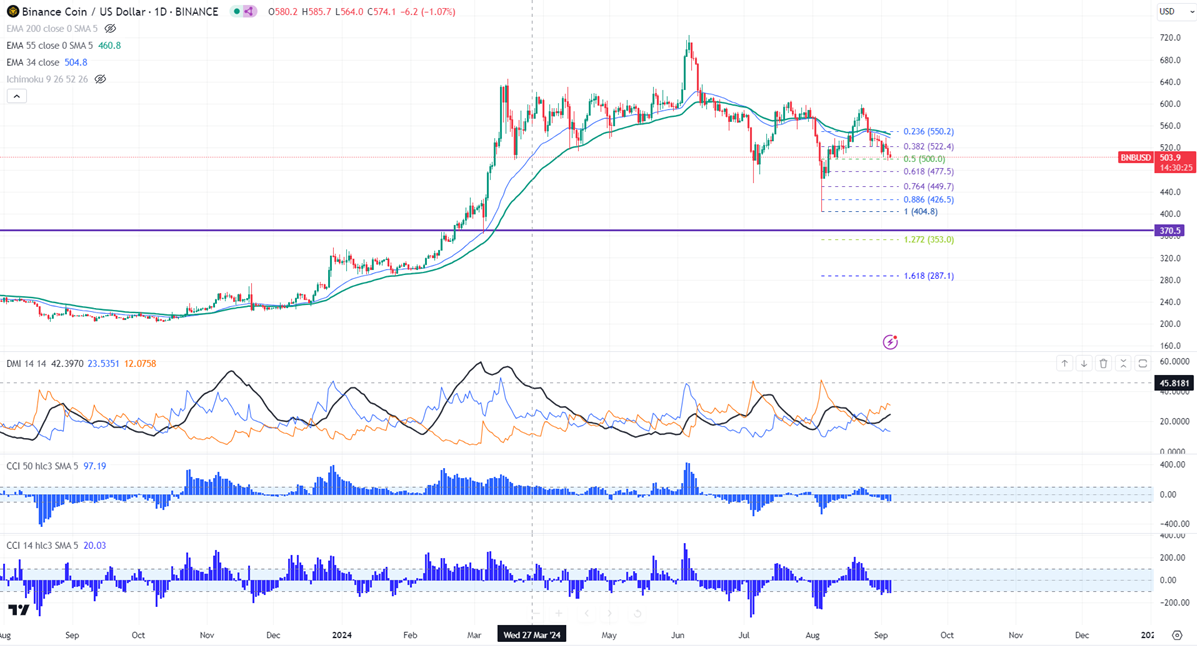The image size is (1197, 646).
Task: Collapse the DMI pane
Action: (x=1123, y=363)
